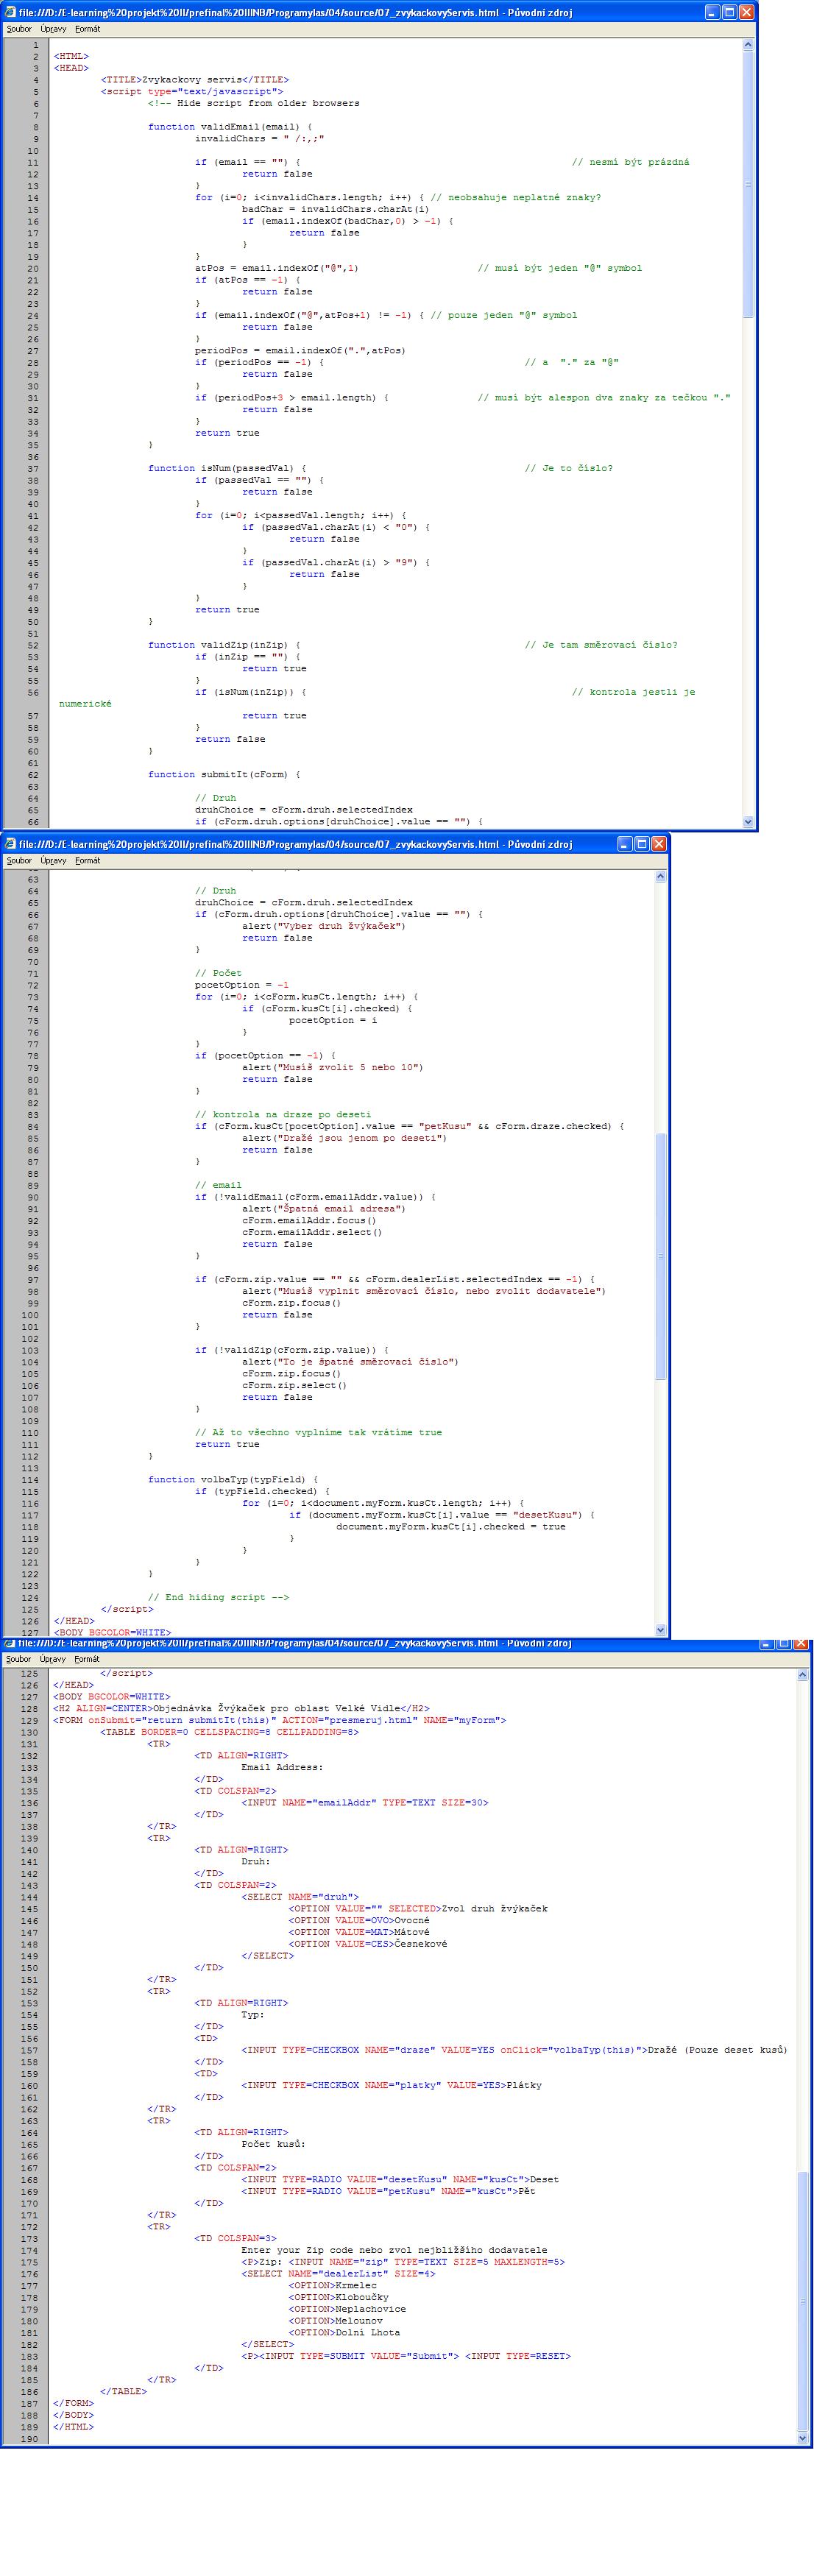Close the top source window

coord(746,12)
